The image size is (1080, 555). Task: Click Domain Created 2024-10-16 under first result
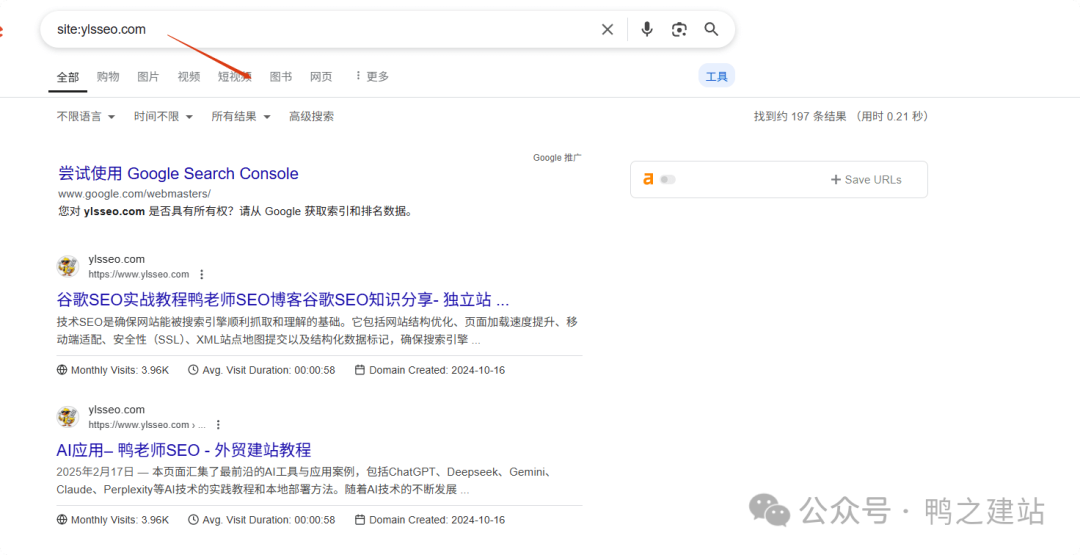(430, 370)
